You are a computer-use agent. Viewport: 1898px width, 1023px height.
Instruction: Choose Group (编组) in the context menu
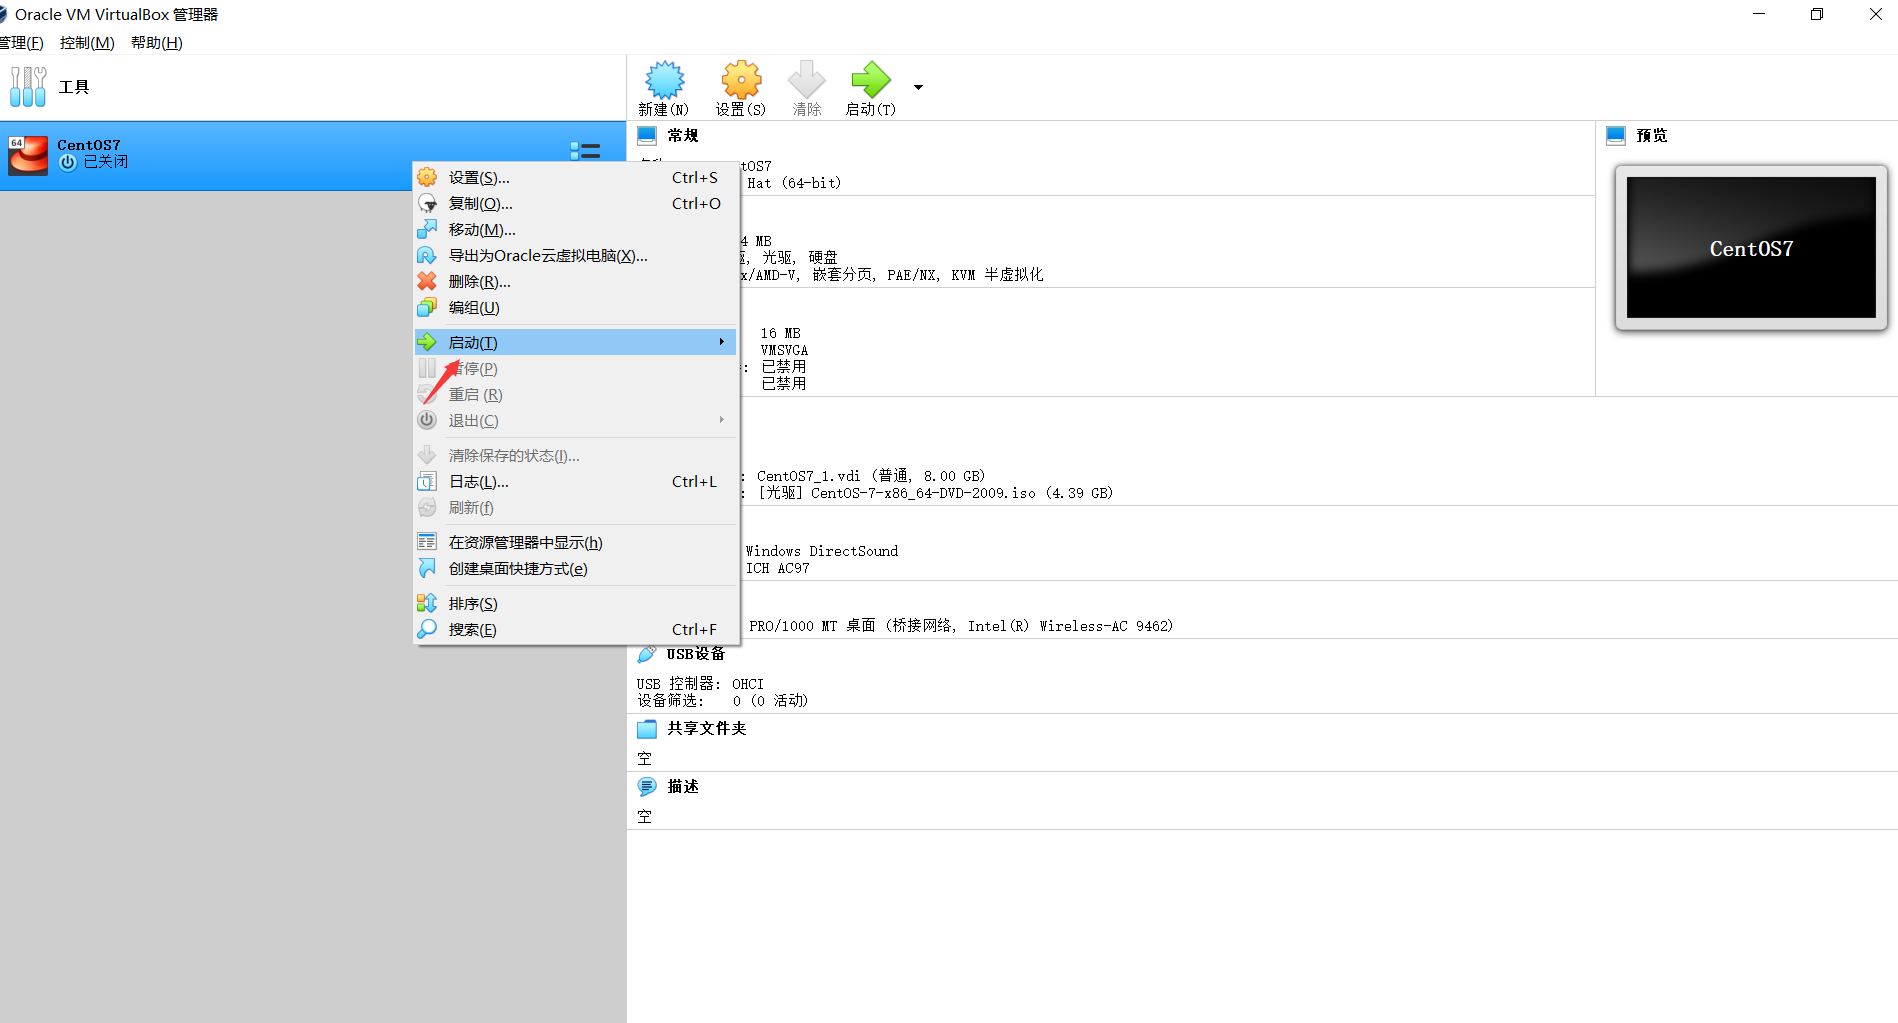pyautogui.click(x=577, y=308)
